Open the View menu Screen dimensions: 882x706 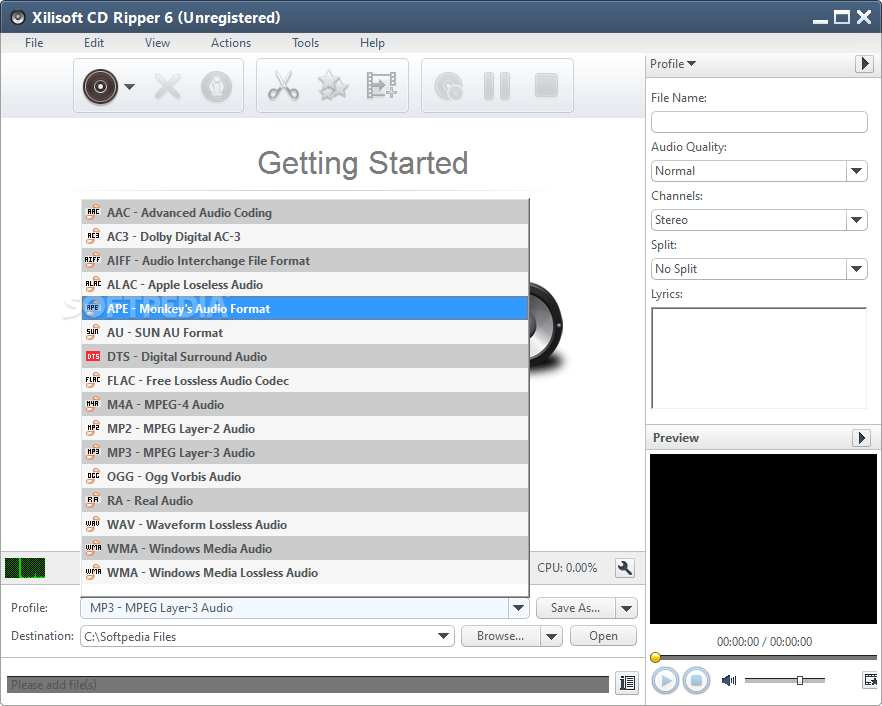158,43
